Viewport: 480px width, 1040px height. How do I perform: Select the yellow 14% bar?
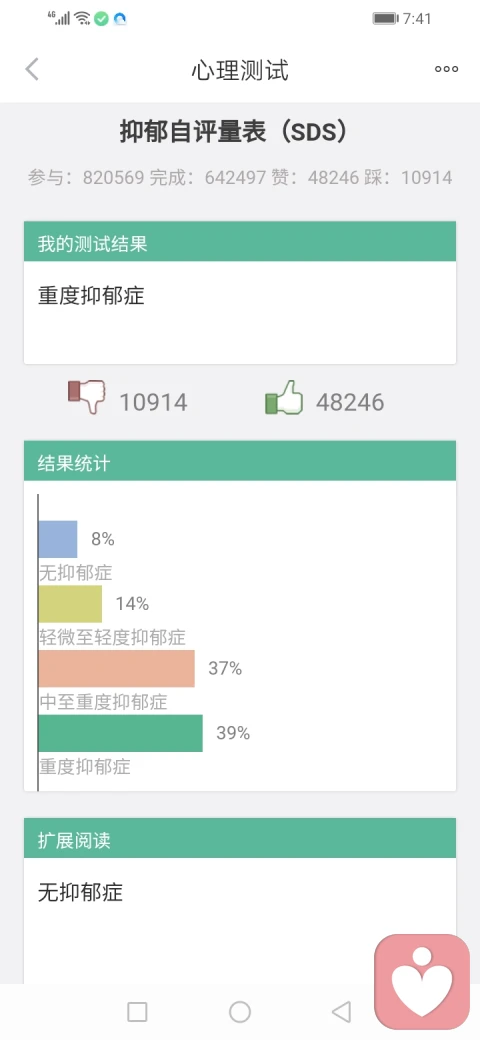tap(70, 604)
